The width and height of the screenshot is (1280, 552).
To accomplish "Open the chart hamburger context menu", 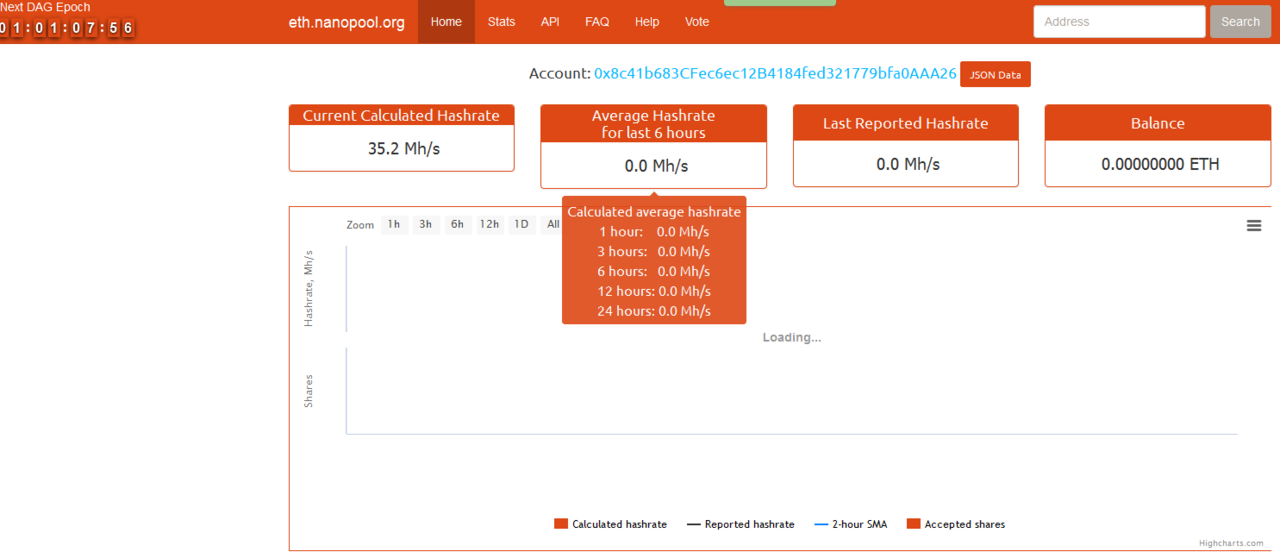I will pos(1253,226).
